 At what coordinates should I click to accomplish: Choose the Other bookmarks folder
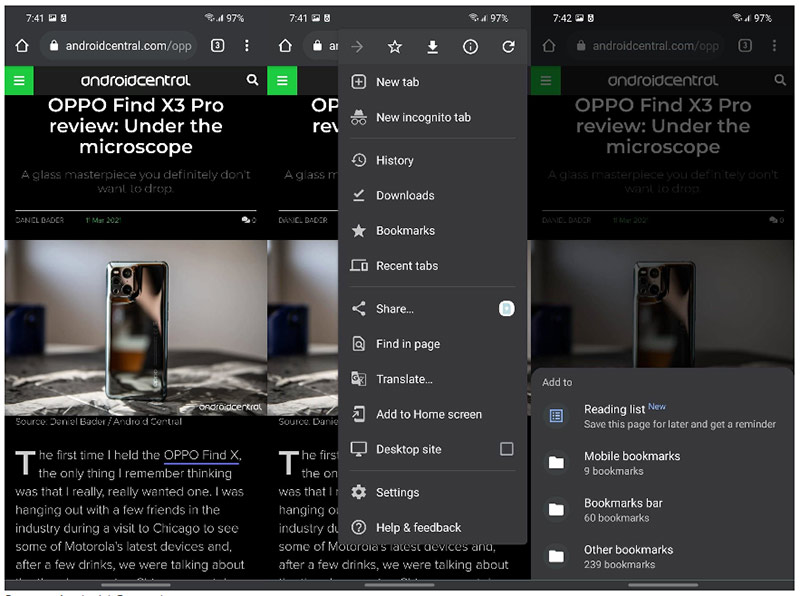662,557
